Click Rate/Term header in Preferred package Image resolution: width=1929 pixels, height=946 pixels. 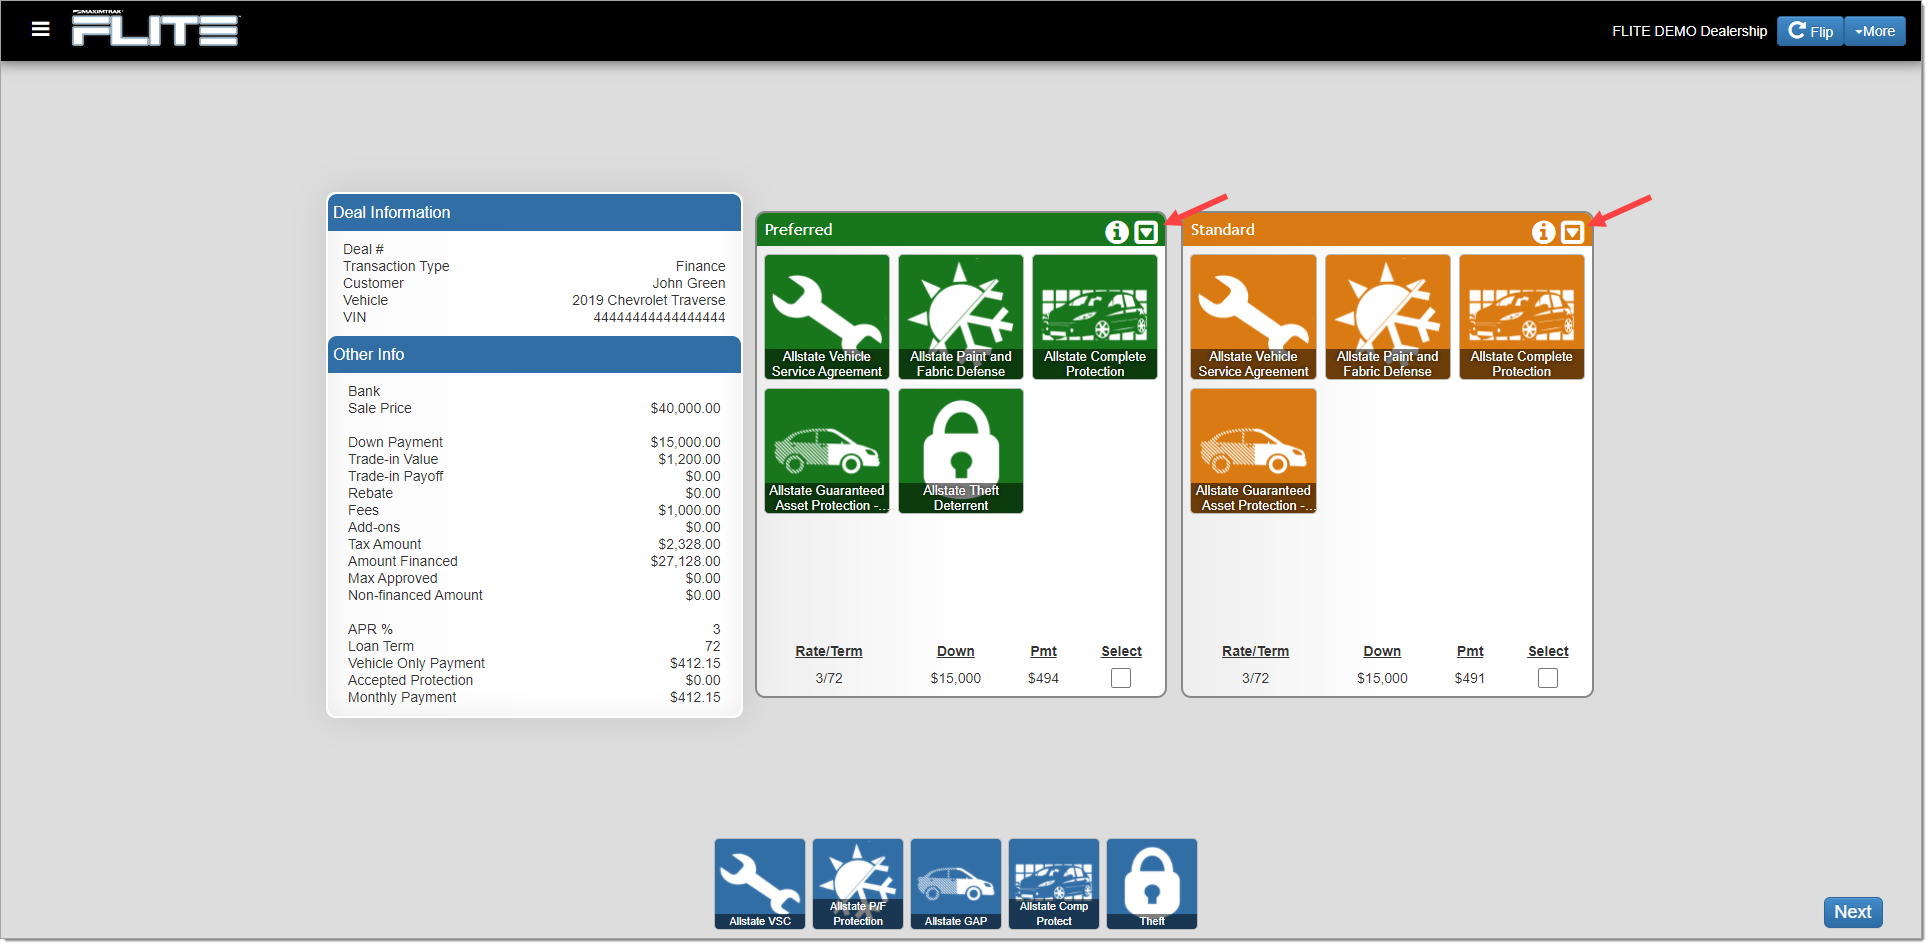[829, 651]
